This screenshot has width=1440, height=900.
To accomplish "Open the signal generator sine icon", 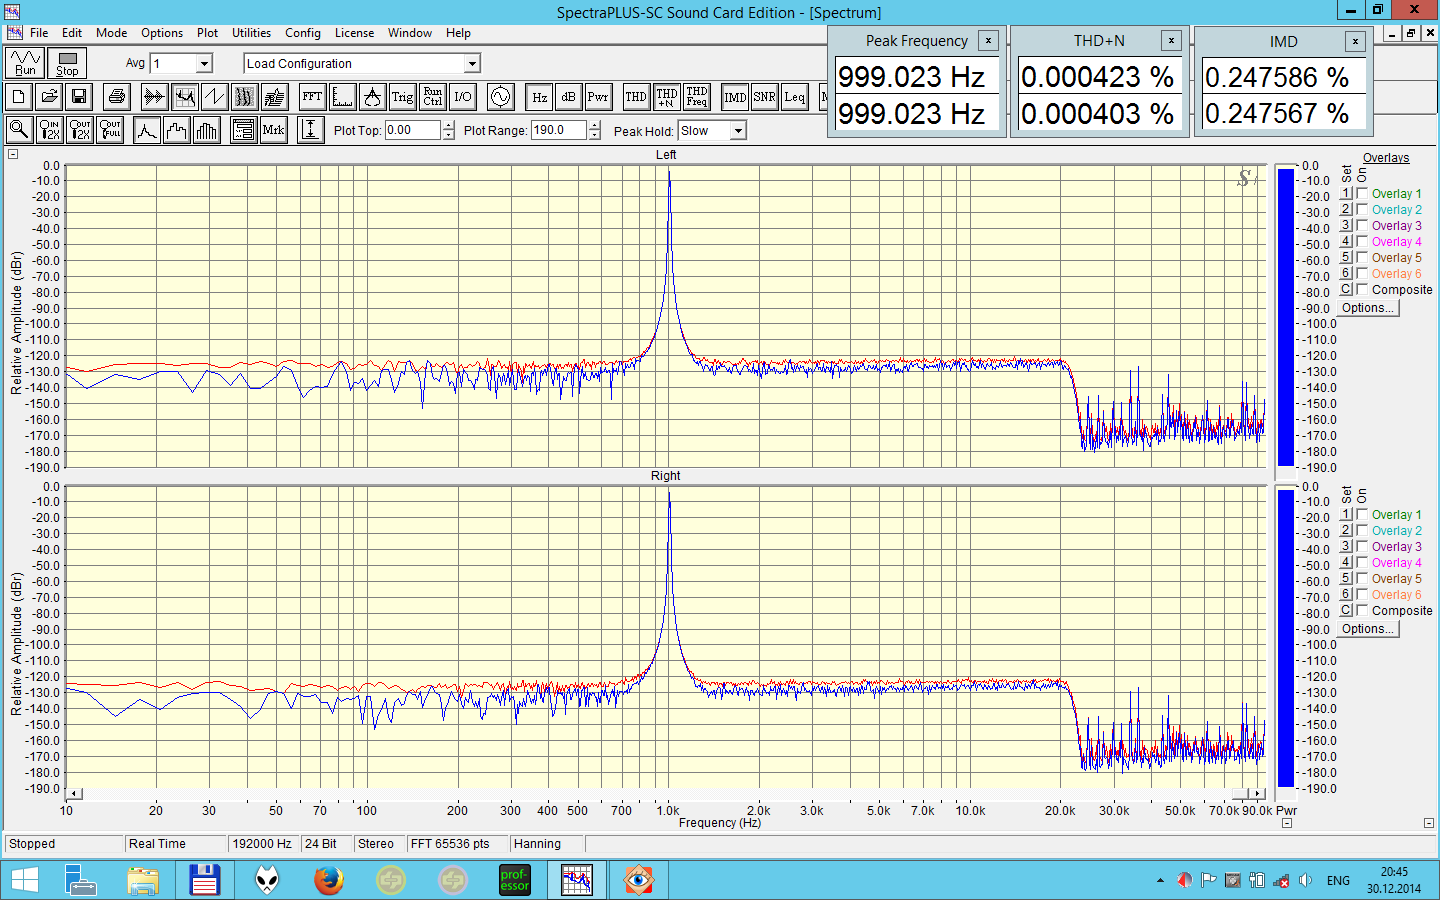I will pyautogui.click(x=500, y=97).
